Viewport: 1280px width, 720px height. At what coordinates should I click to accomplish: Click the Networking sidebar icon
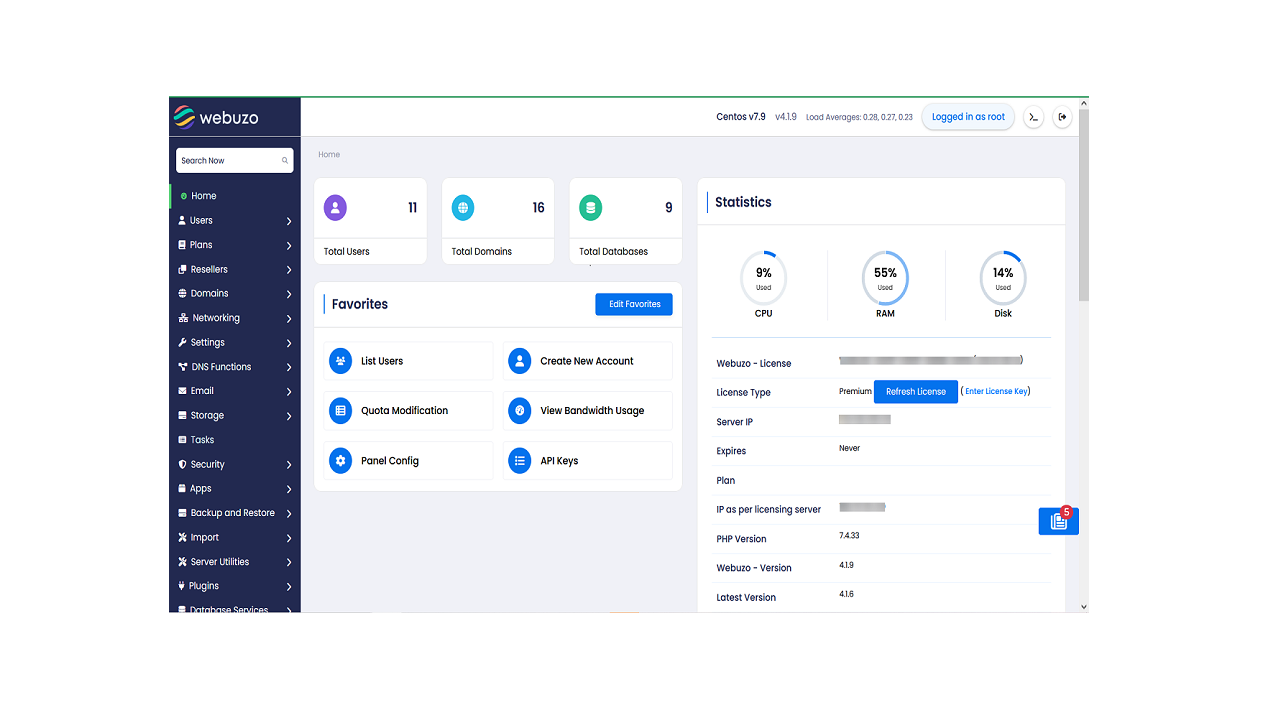coord(183,318)
